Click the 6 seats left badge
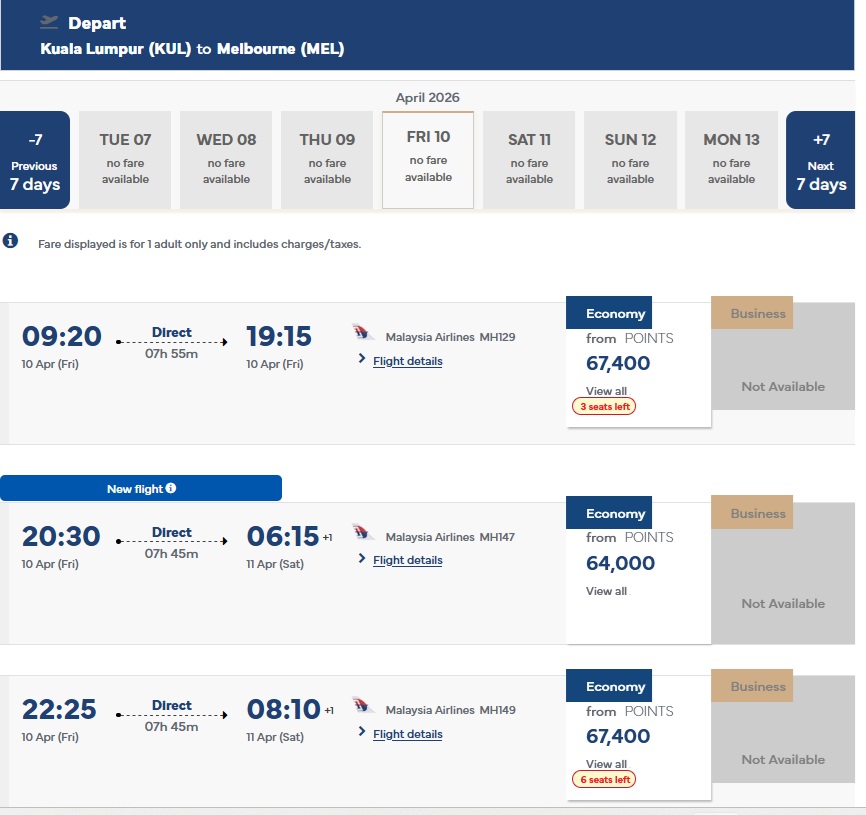The image size is (866, 815). [604, 780]
